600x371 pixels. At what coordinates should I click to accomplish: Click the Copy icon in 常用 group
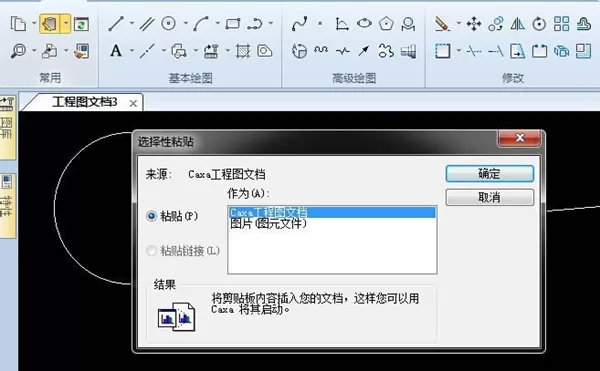18,24
